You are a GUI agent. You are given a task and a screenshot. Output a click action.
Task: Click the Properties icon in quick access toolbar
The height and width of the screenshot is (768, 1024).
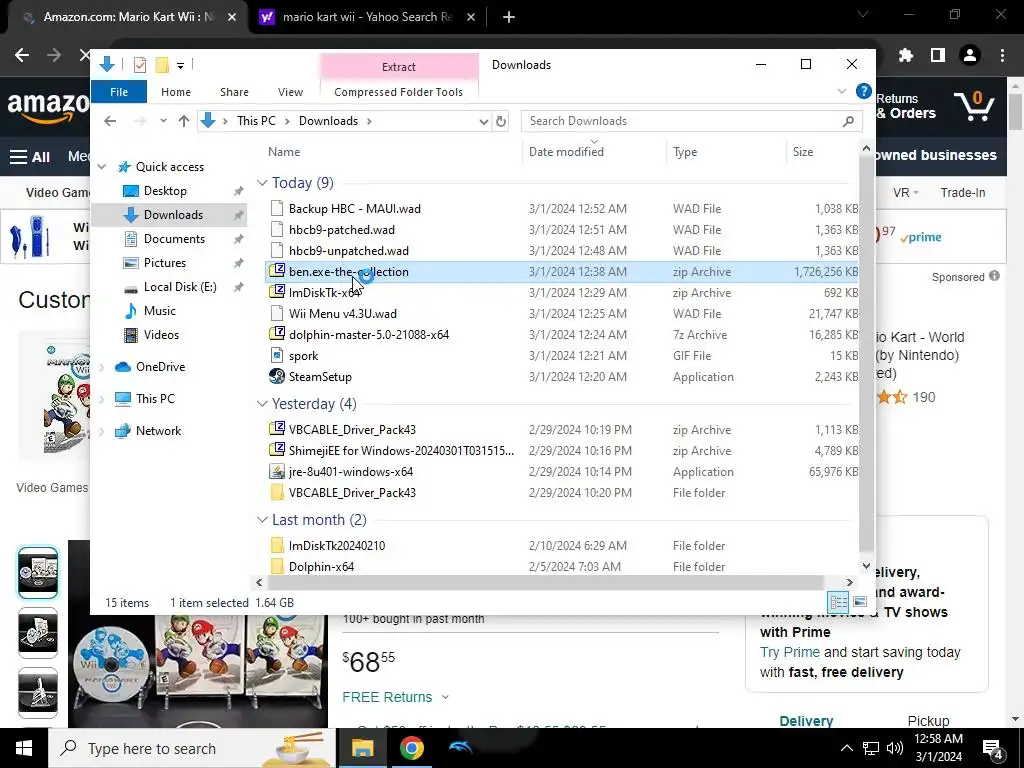139,65
